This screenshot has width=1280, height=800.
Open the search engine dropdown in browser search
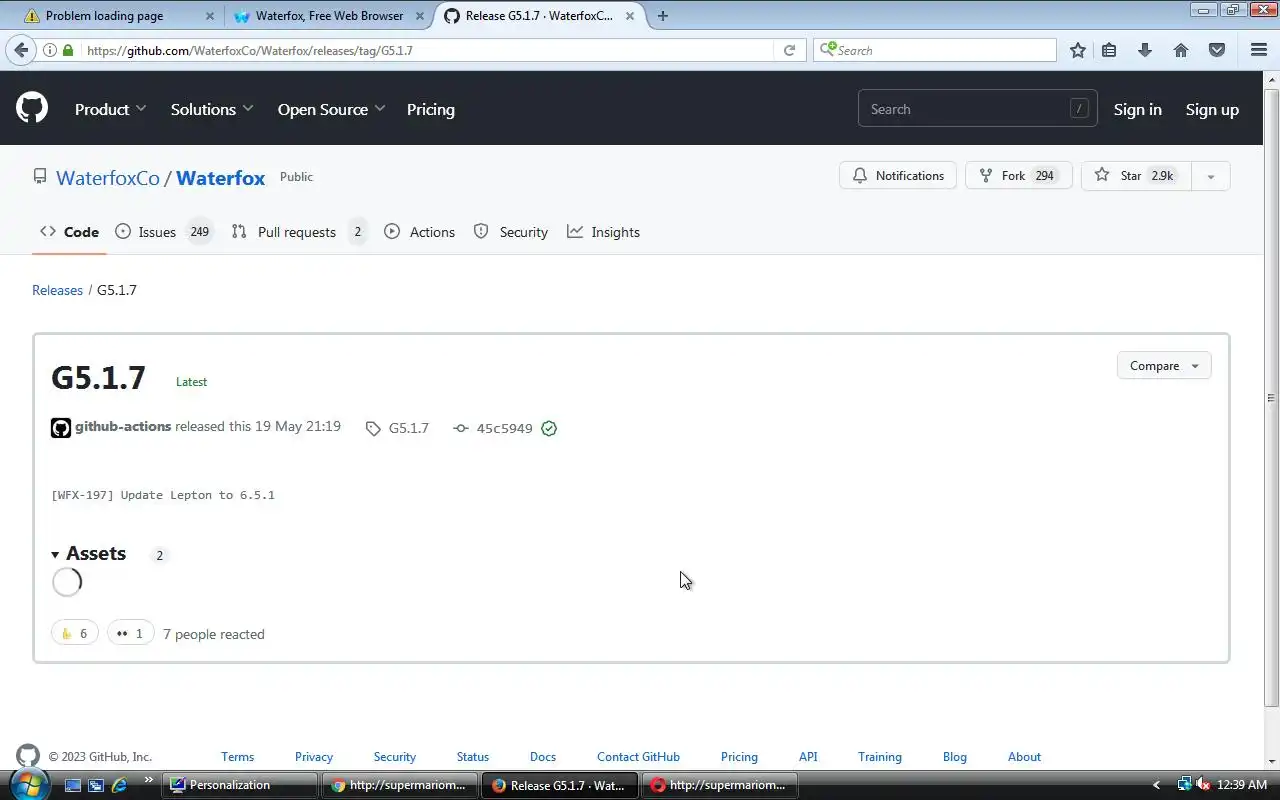pos(826,50)
